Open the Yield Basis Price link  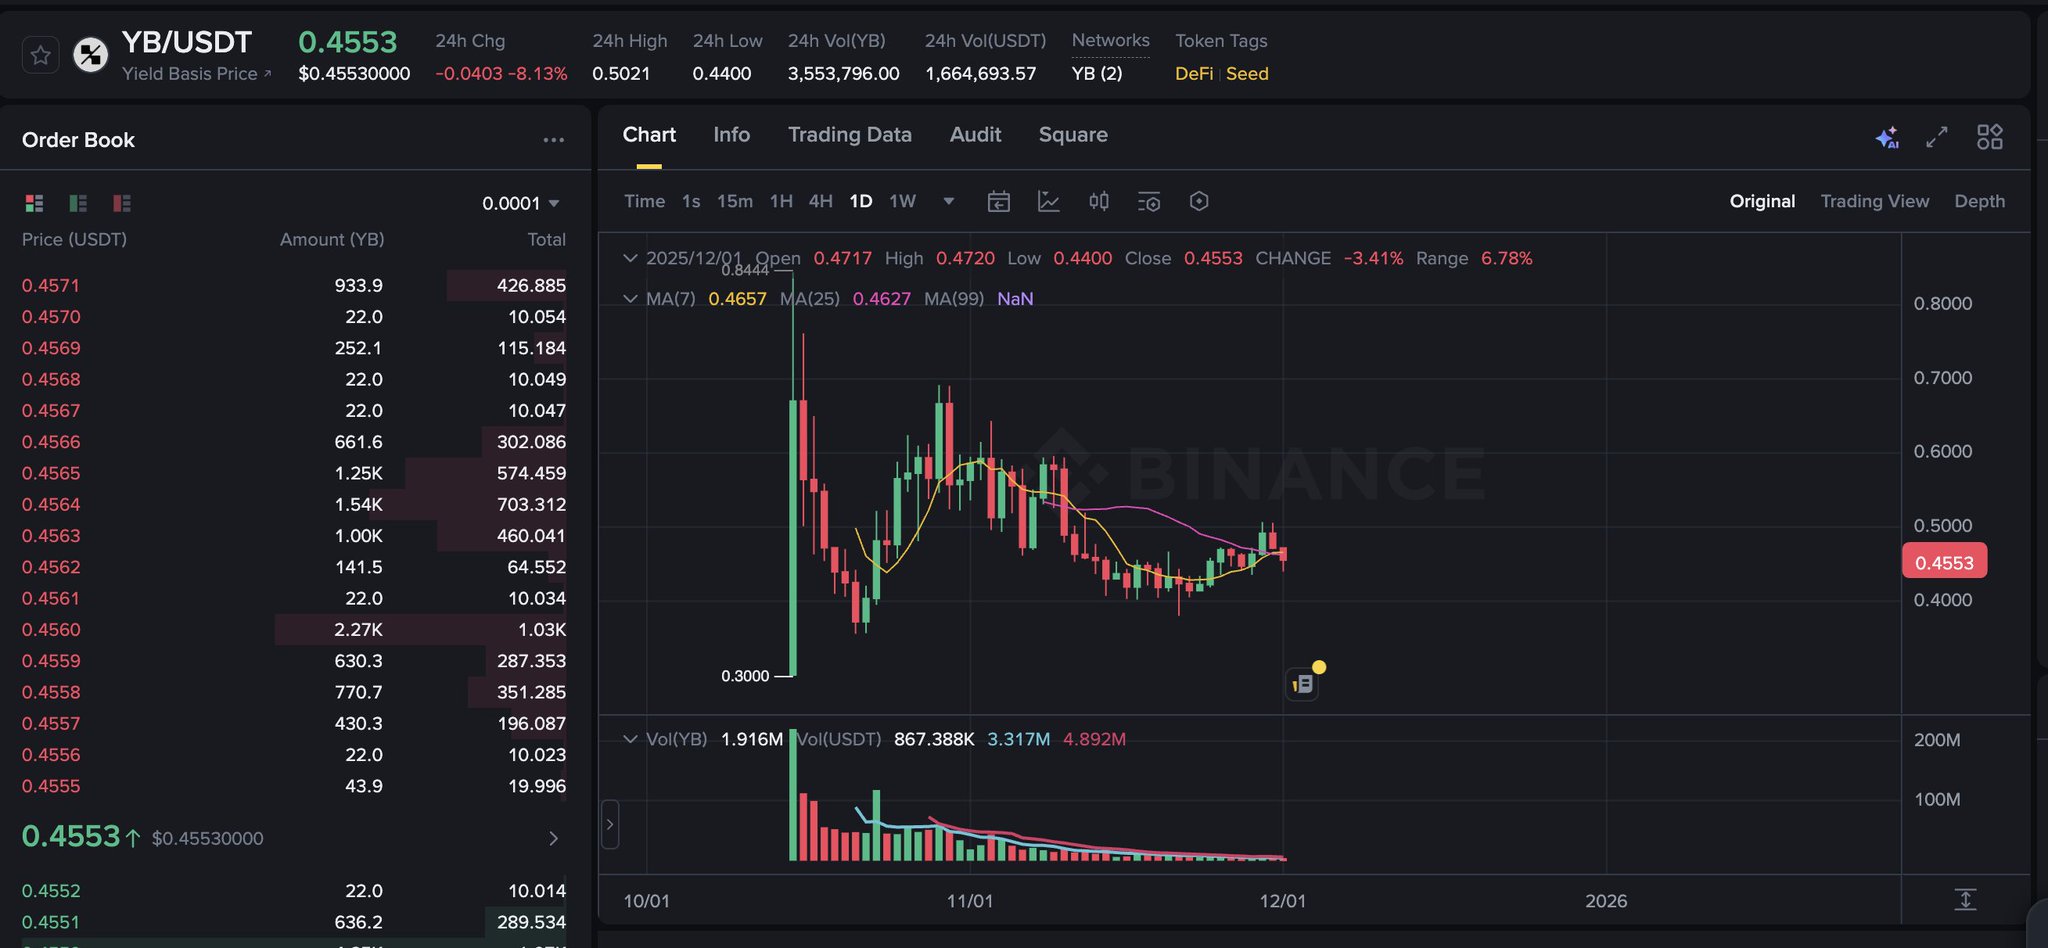click(x=196, y=74)
